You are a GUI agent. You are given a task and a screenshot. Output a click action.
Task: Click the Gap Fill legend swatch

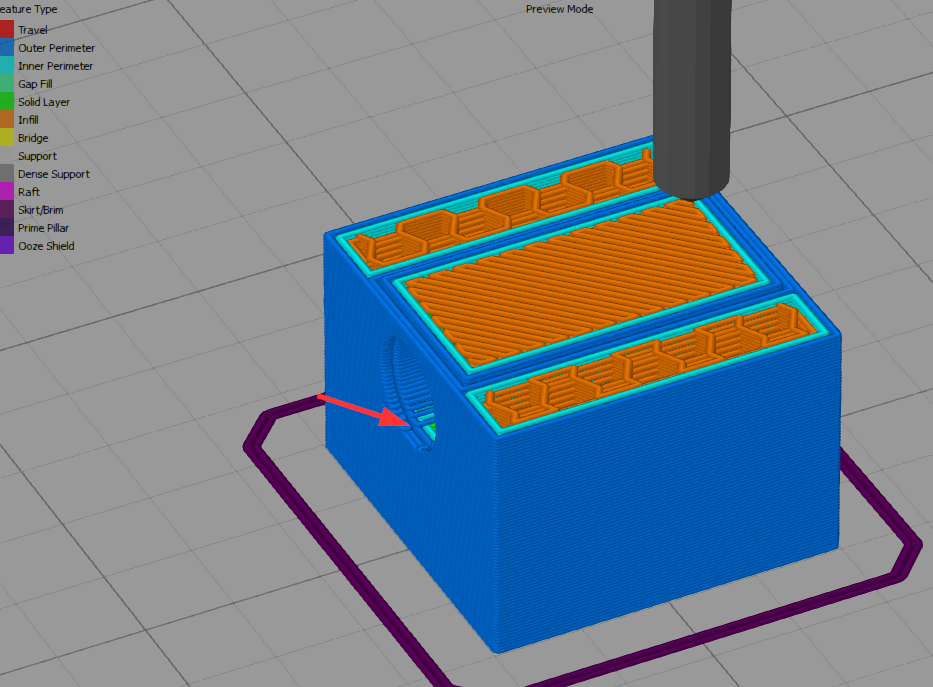[7, 83]
